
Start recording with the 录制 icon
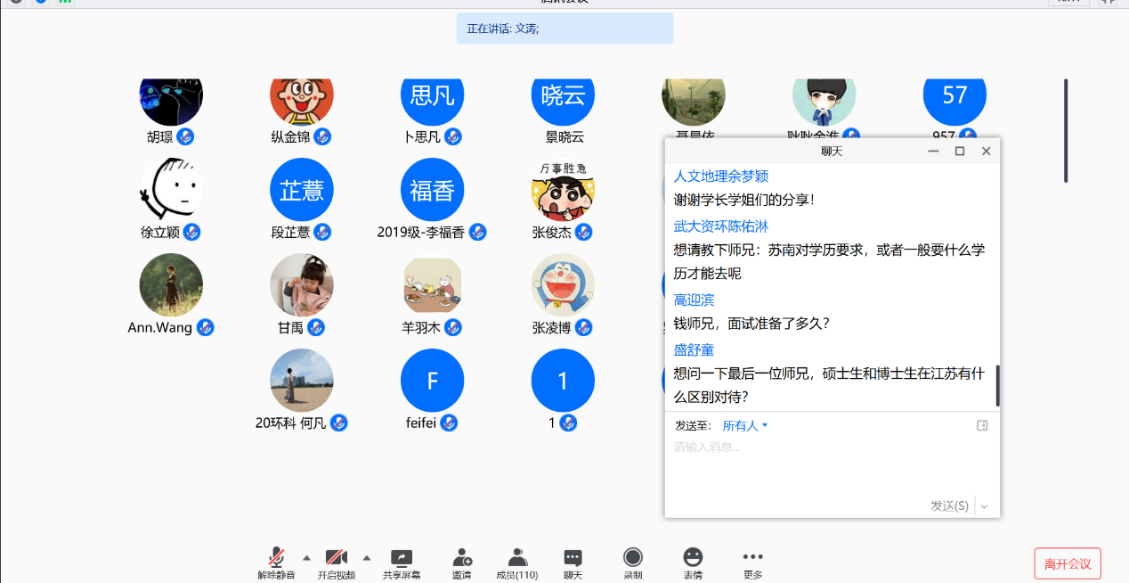tap(632, 558)
